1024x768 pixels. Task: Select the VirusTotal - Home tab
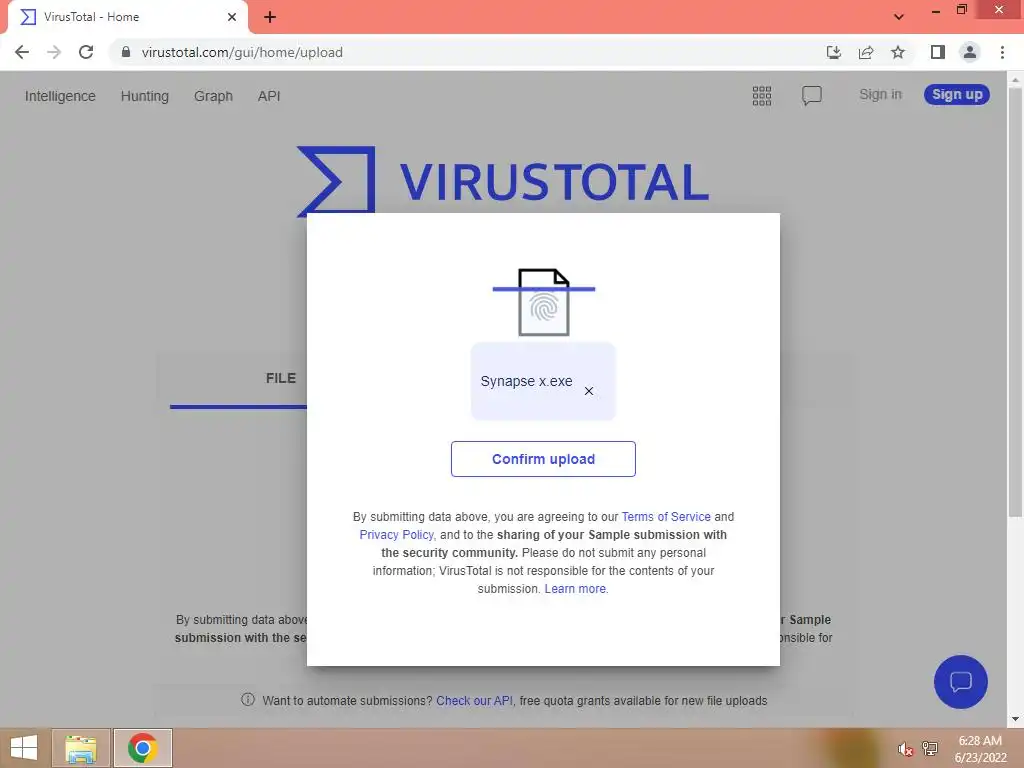point(127,17)
